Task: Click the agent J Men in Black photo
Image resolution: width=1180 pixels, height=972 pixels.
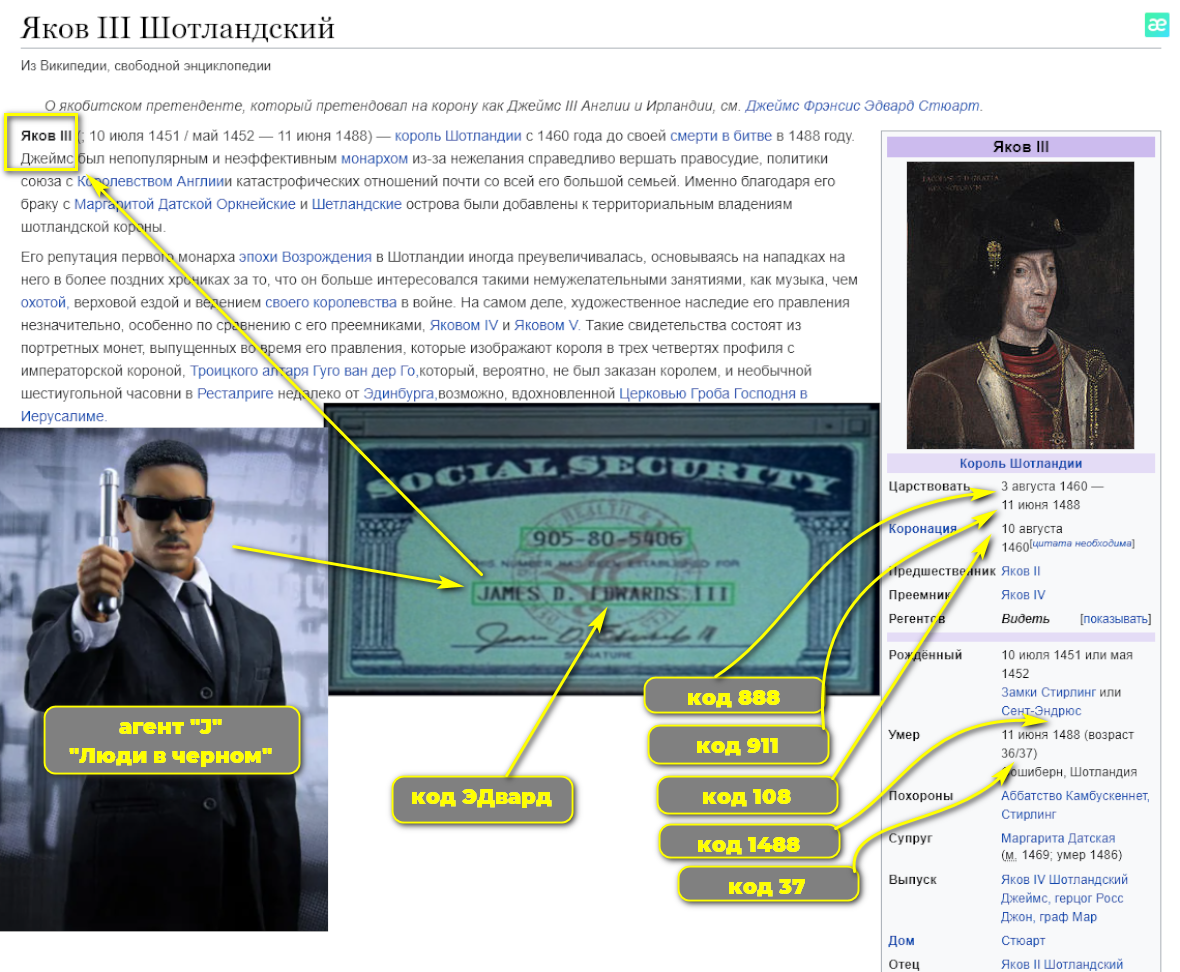Action: 163,679
